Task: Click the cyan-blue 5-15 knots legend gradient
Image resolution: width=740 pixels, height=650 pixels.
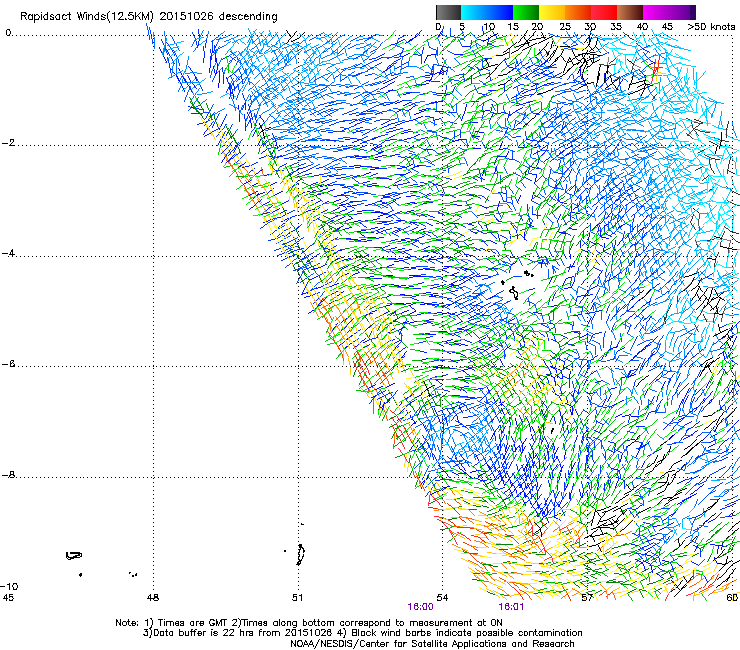Action: click(x=487, y=12)
